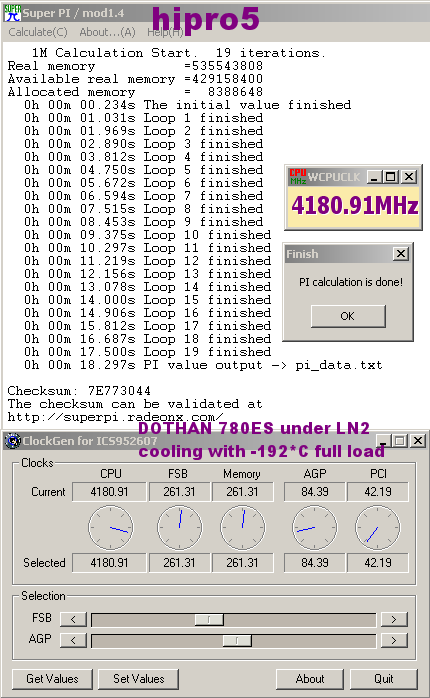The height and width of the screenshot is (698, 430).
Task: Click the ClockGen title bar icon
Action: (x=12, y=441)
